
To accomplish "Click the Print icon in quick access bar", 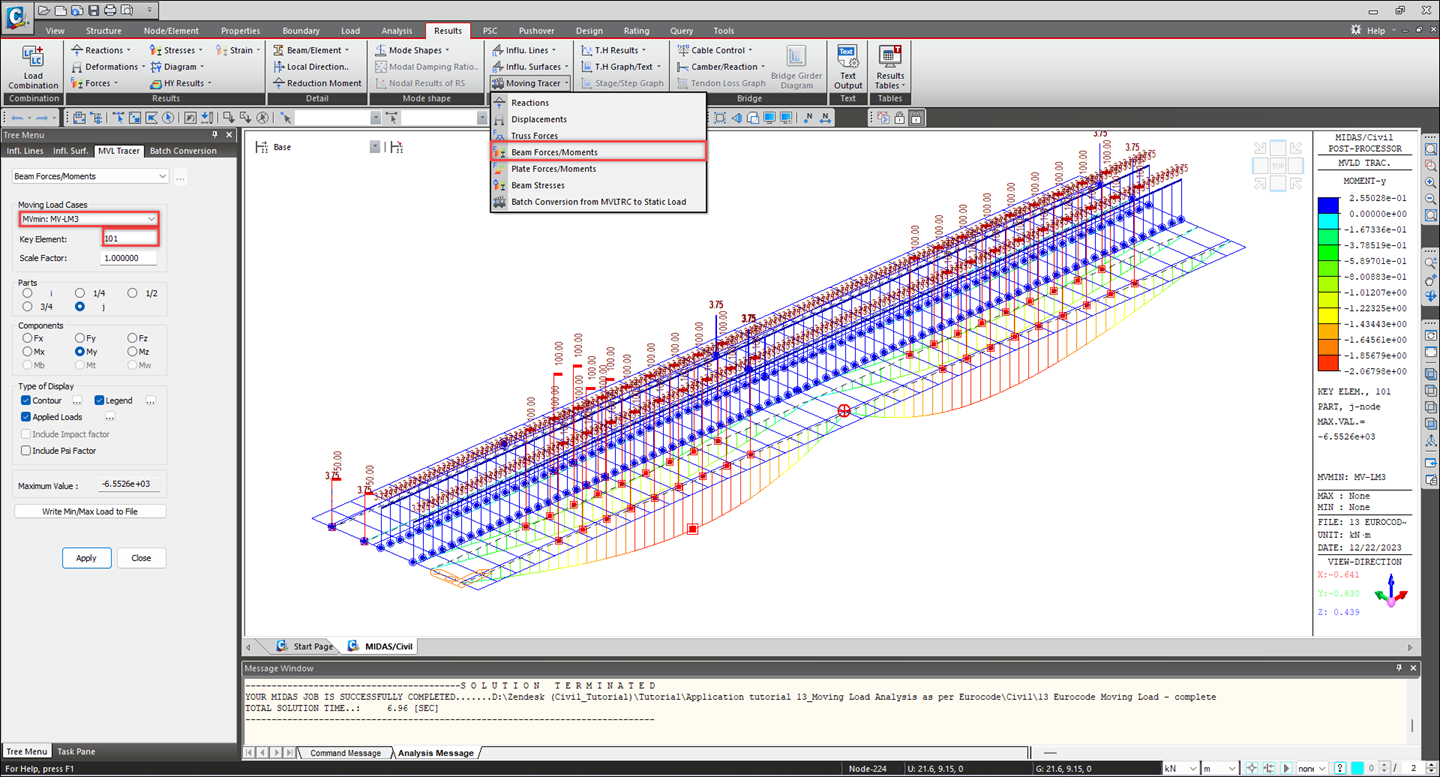I will coord(110,10).
